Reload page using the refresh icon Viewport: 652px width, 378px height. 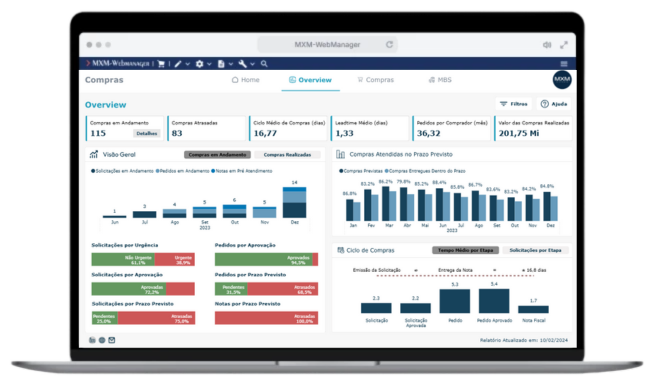(x=389, y=44)
